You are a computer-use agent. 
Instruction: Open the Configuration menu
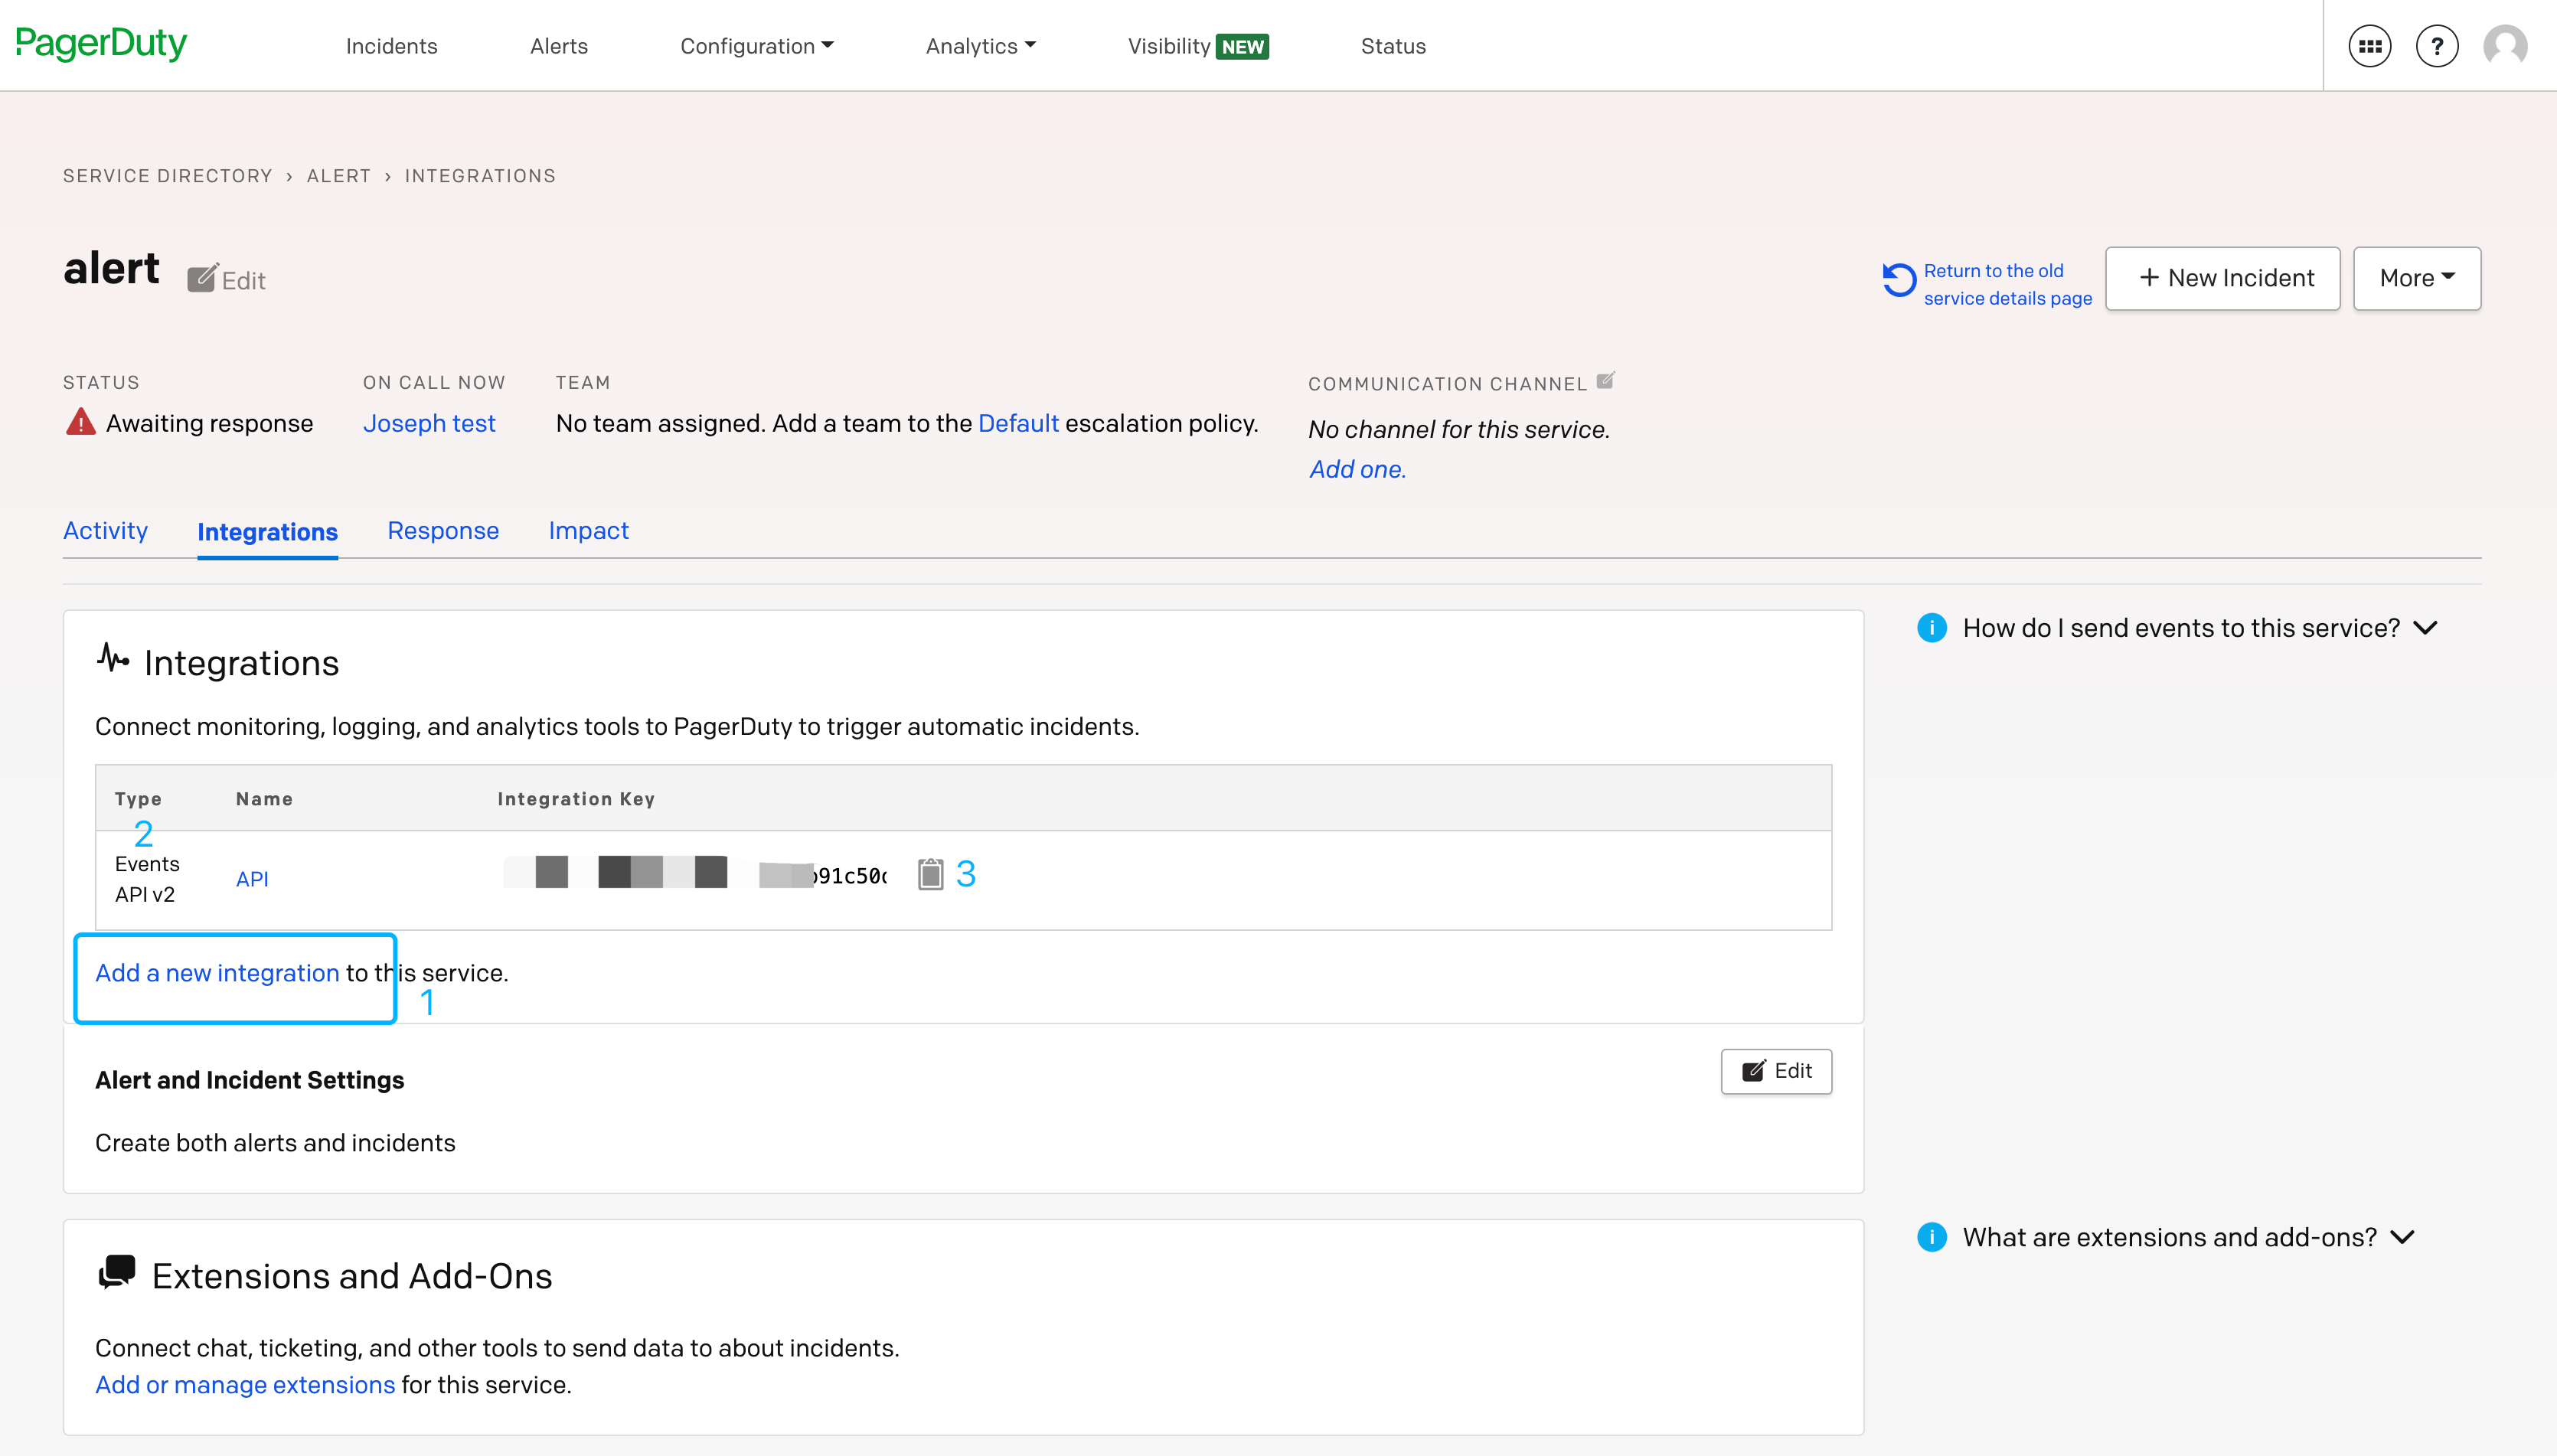click(x=757, y=46)
